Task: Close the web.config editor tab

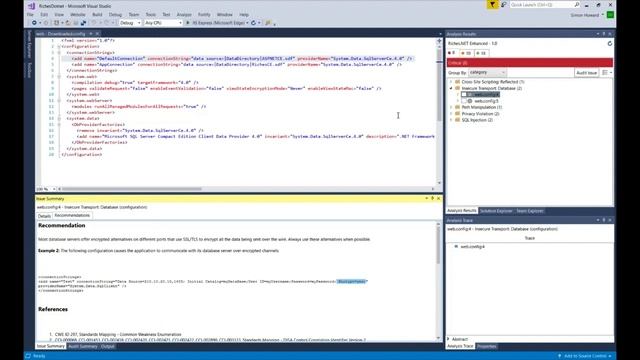Action: (x=97, y=34)
